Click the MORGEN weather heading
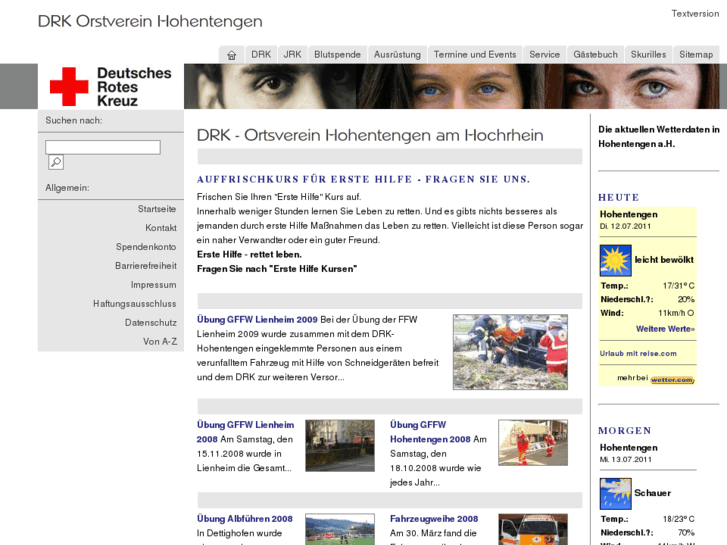 pos(625,431)
